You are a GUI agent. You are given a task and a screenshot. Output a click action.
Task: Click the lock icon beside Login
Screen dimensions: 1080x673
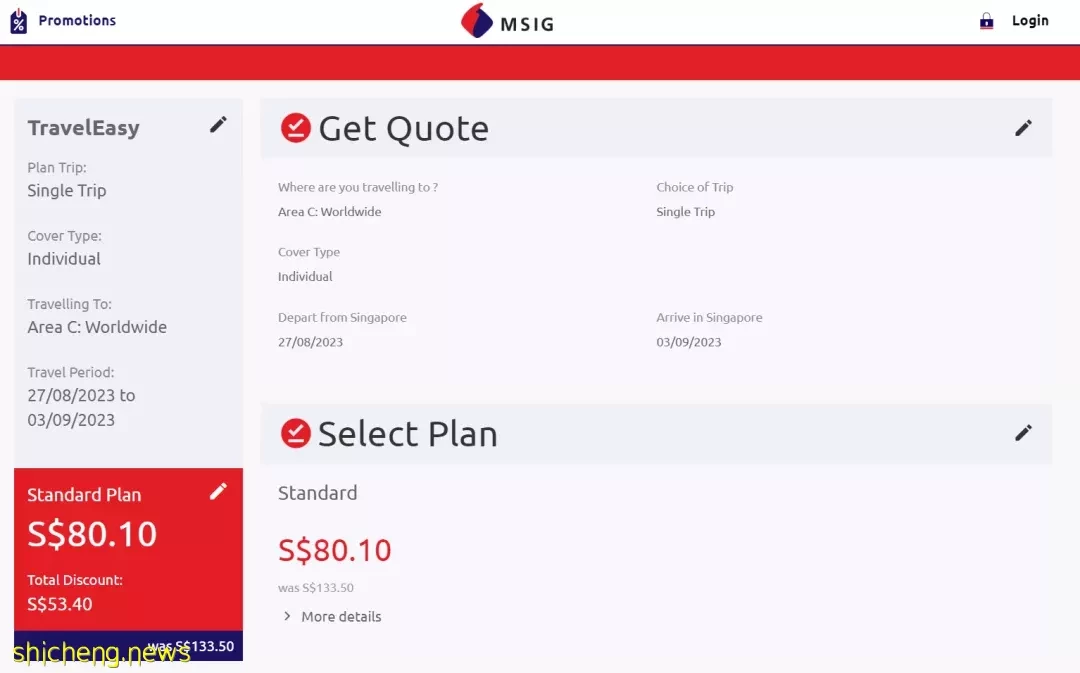986,21
